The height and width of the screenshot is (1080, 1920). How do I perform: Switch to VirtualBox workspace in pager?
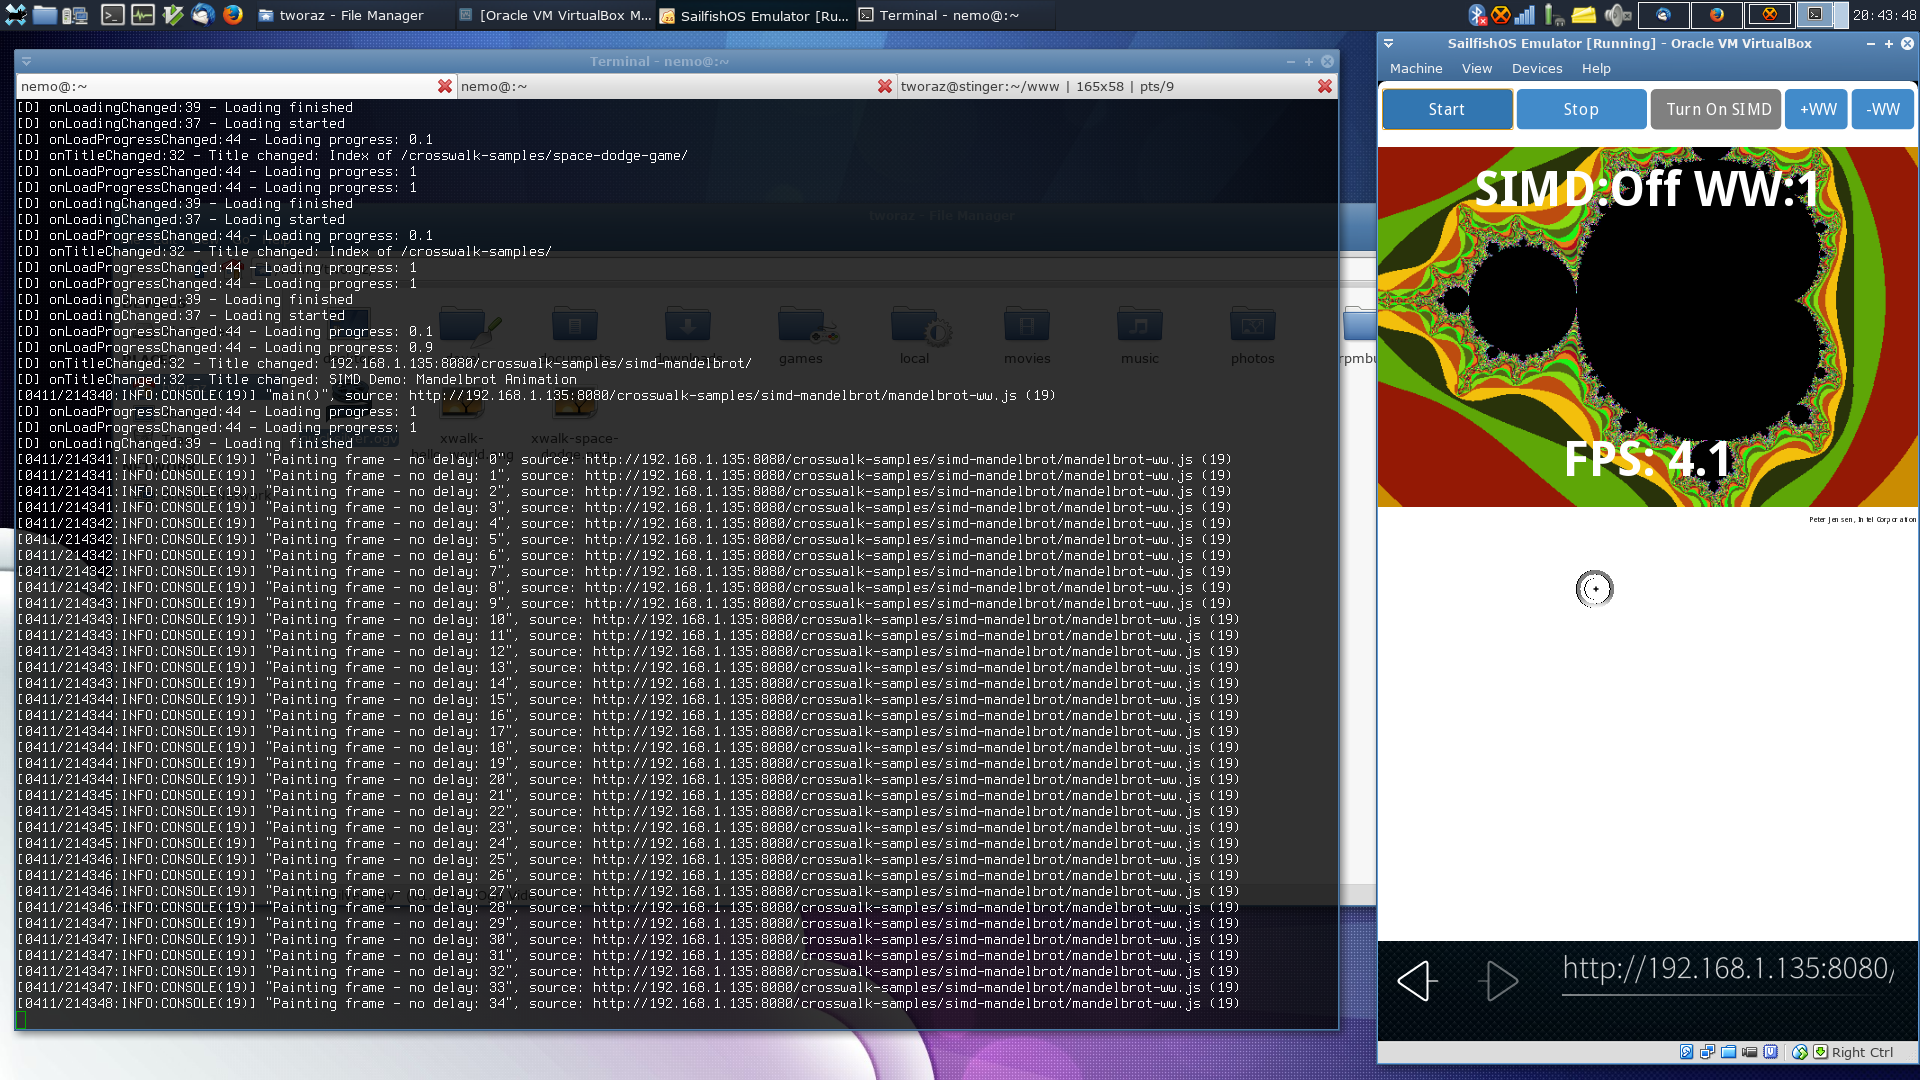point(1770,15)
